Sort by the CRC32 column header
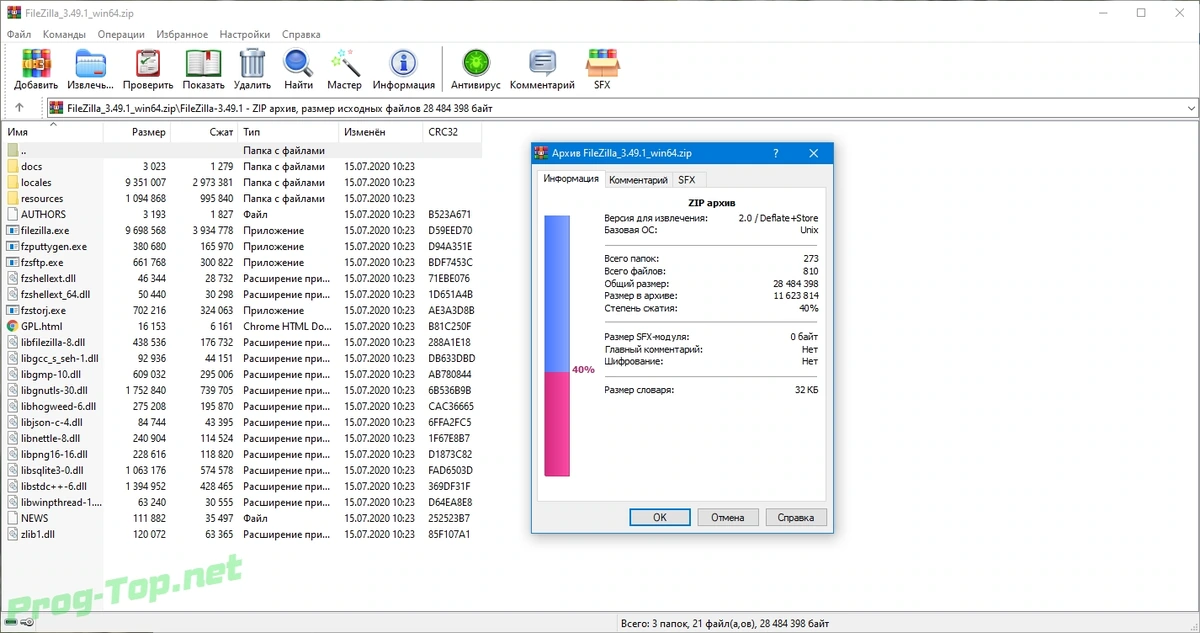 click(x=452, y=132)
